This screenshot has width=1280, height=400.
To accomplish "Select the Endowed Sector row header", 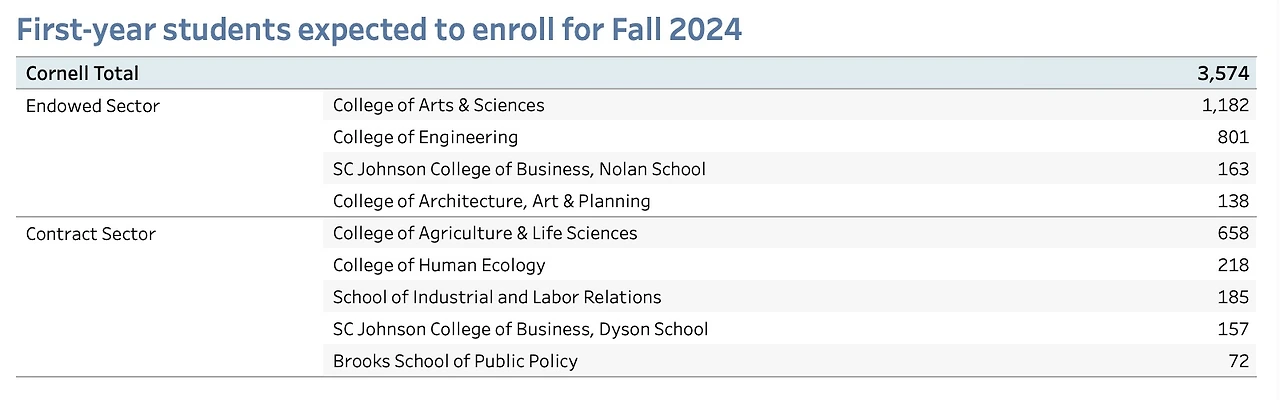I will [x=93, y=105].
